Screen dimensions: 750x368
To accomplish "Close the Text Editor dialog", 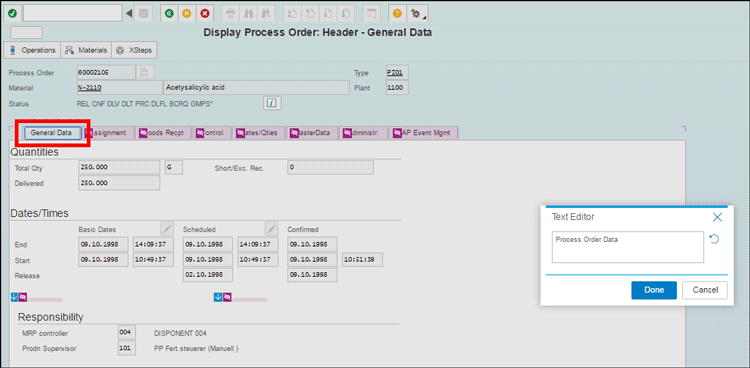I will click(717, 217).
